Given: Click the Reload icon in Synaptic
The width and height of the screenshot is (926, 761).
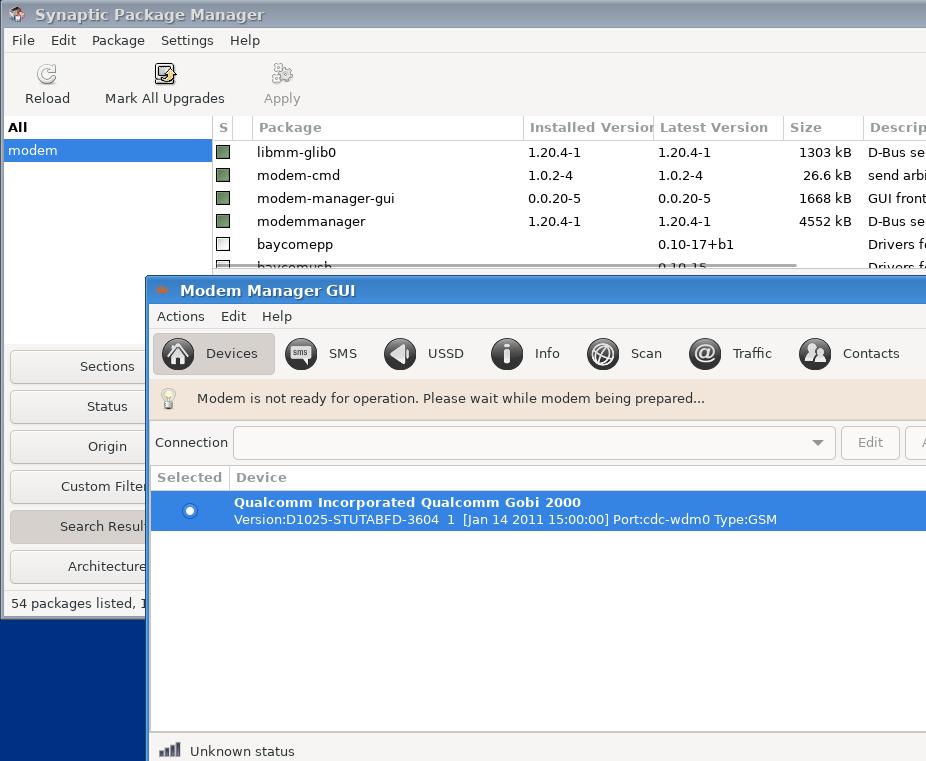Looking at the screenshot, I should [47, 74].
